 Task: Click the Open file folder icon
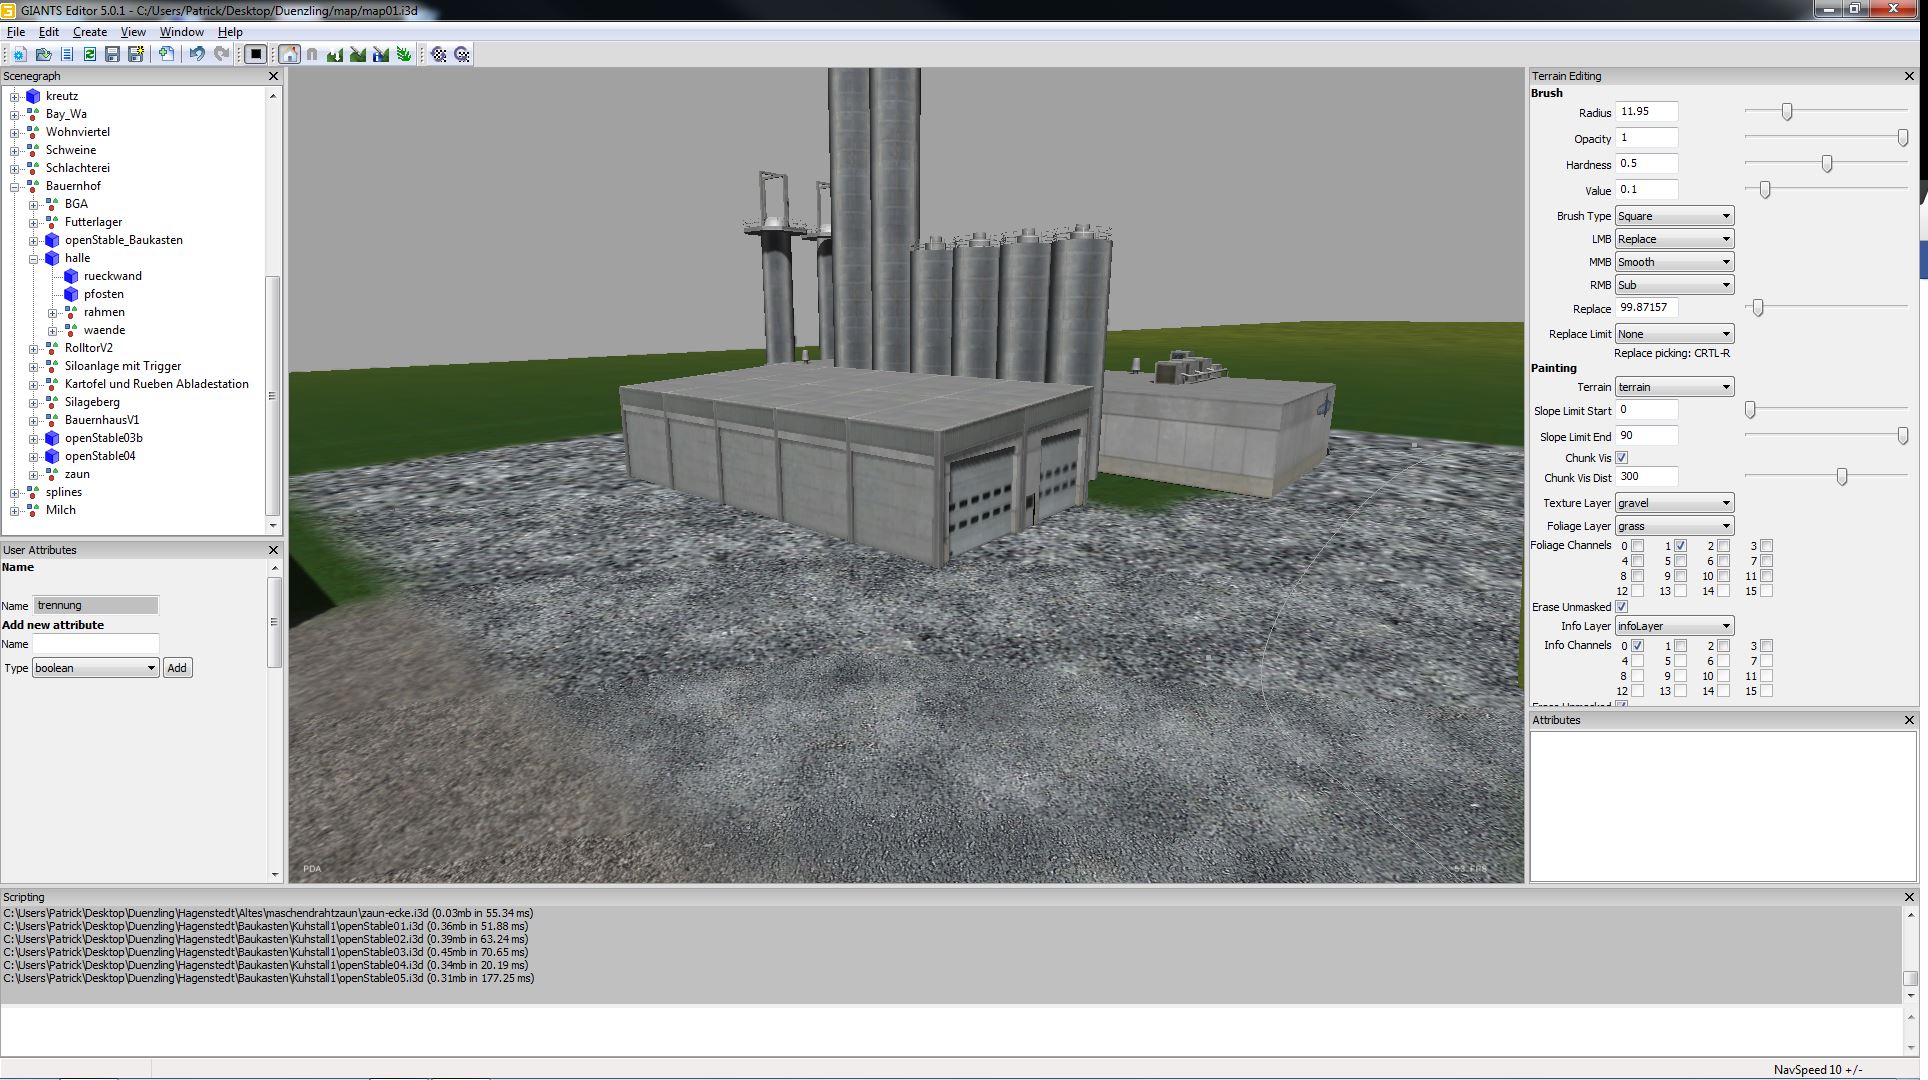coord(43,54)
